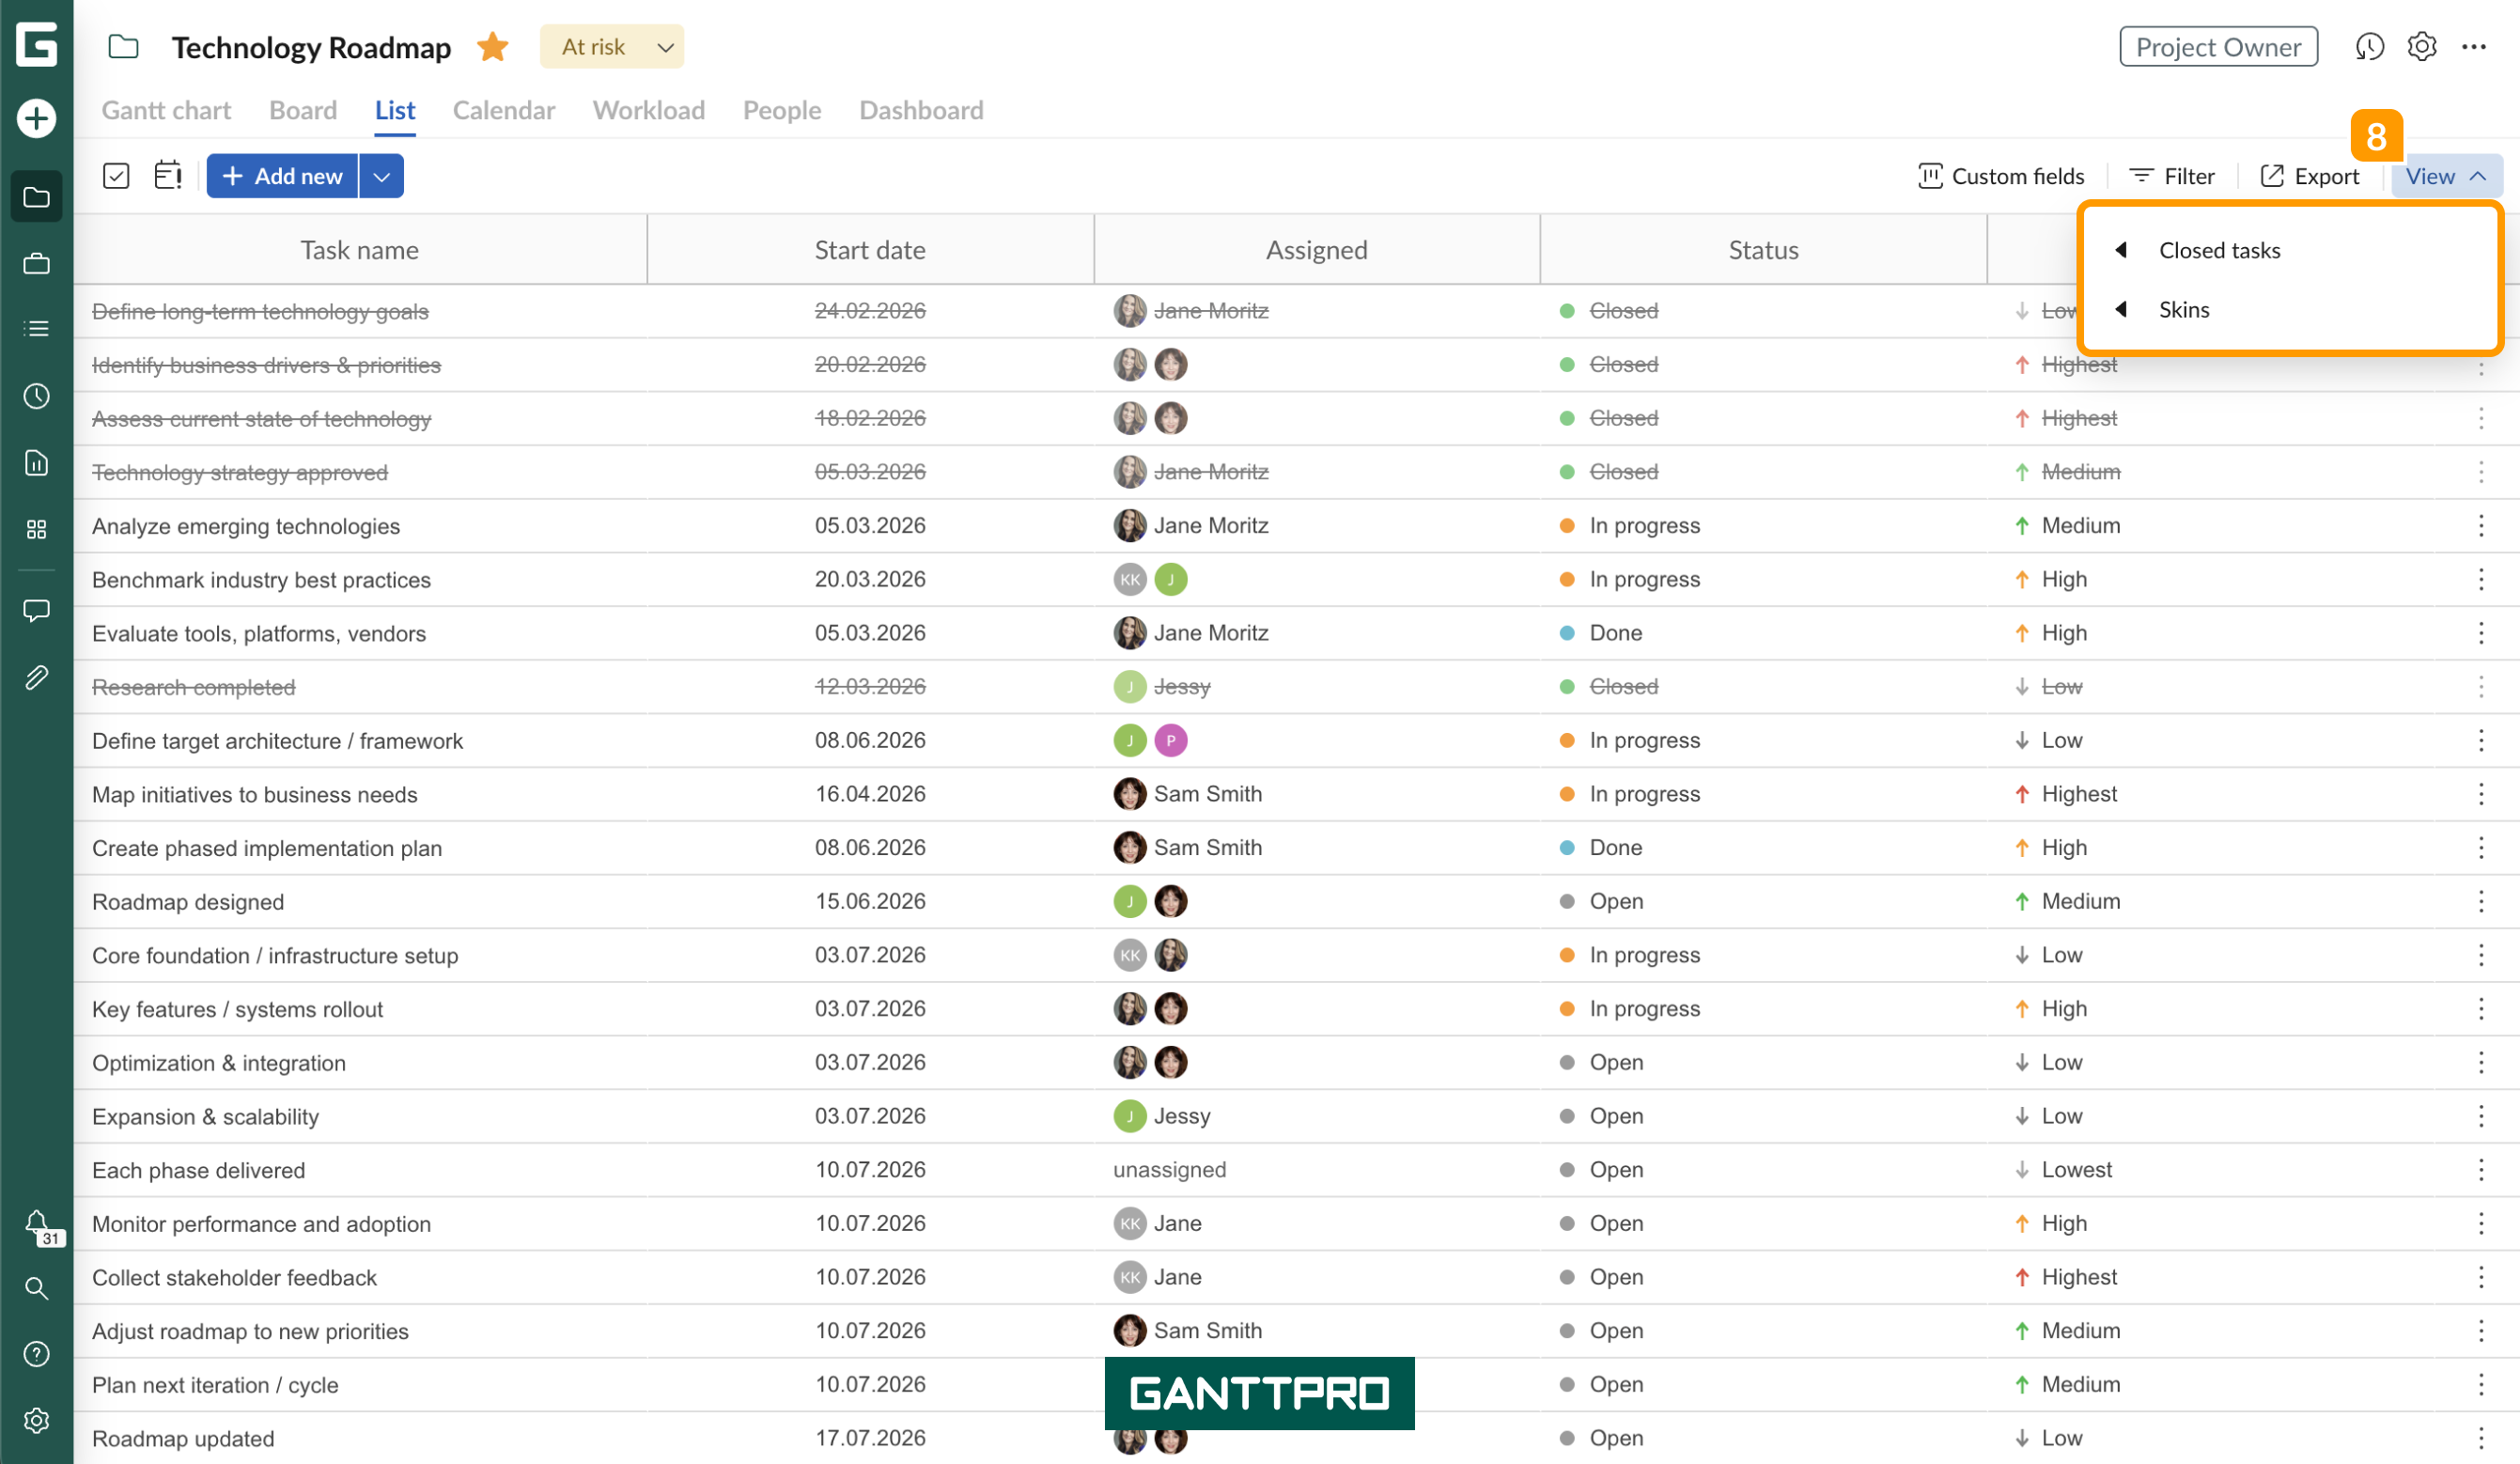This screenshot has width=2520, height=1464.
Task: Open apps grid icon in sidebar
Action: (x=37, y=529)
